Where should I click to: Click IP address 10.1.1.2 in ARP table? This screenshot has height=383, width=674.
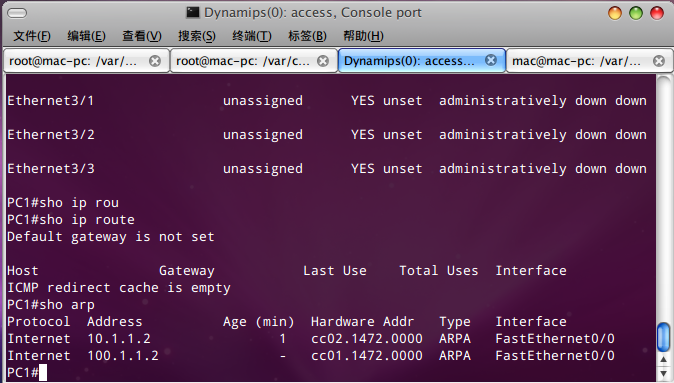coord(119,339)
